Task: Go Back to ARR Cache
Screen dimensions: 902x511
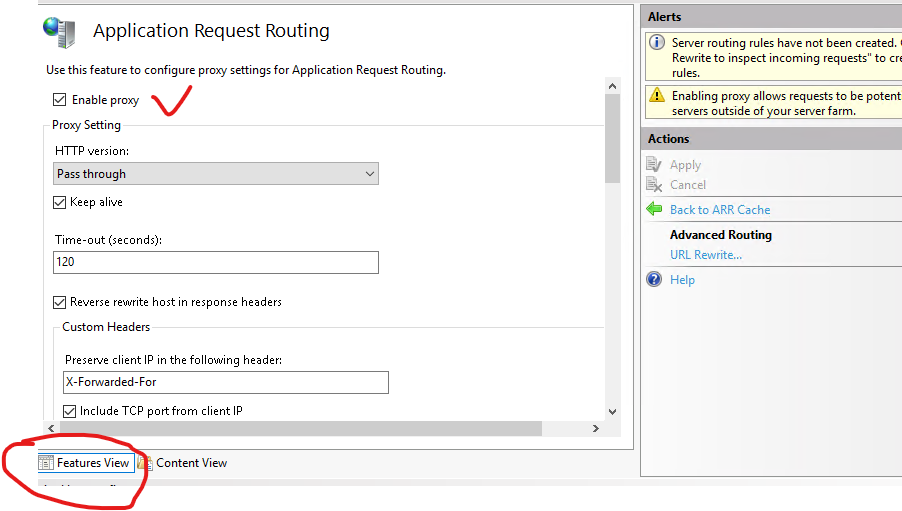Action: [720, 209]
